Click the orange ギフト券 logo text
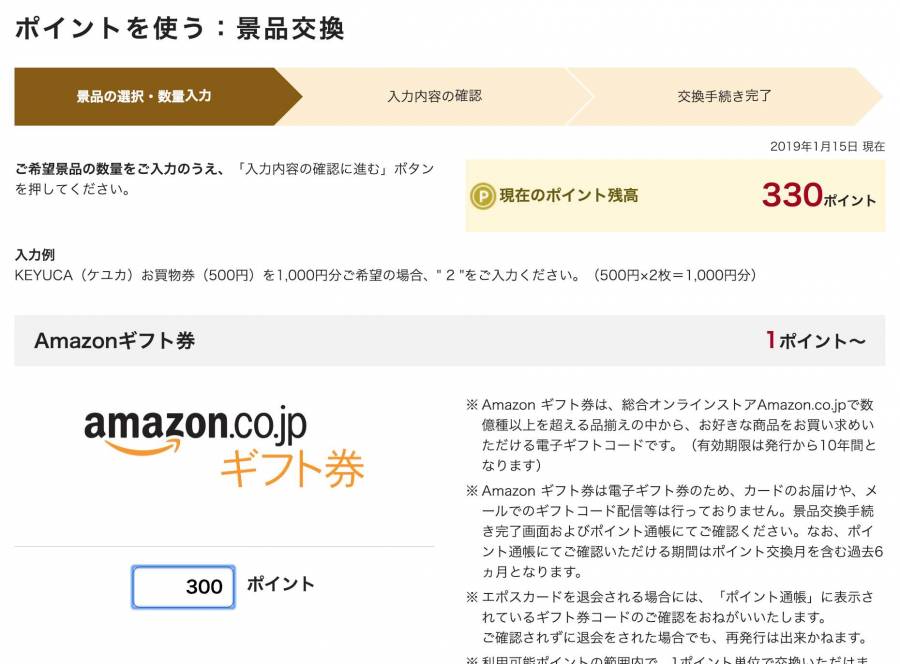Screen dimensions: 900x664 tap(292, 468)
